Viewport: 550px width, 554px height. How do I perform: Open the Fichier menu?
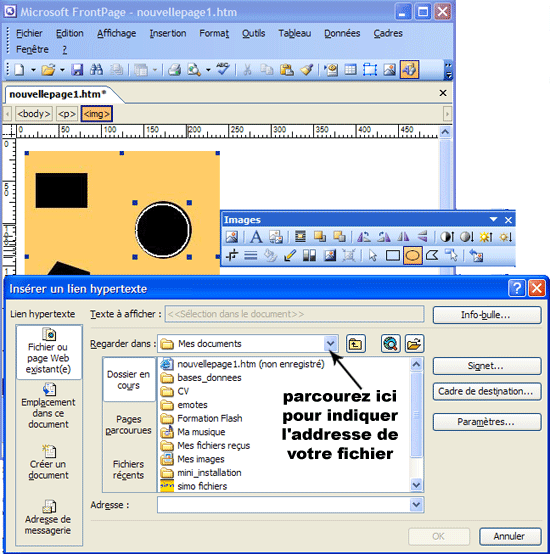click(29, 33)
